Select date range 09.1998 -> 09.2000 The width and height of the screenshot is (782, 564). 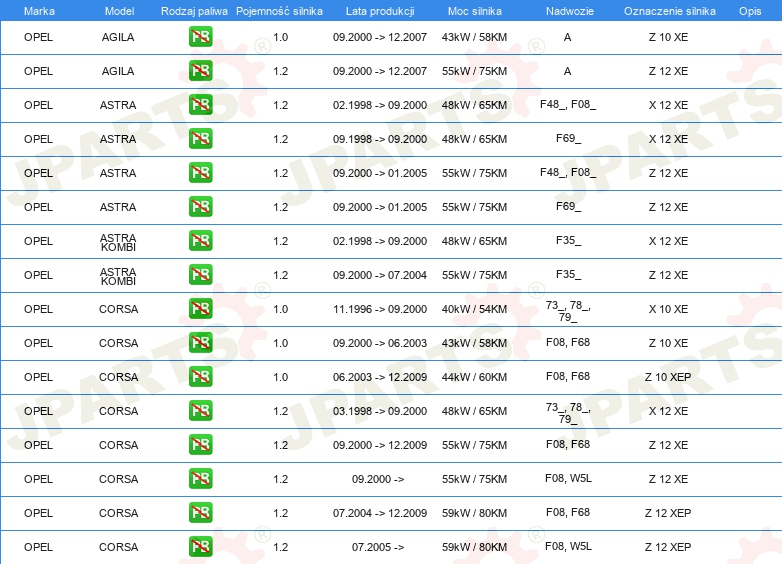pyautogui.click(x=380, y=139)
